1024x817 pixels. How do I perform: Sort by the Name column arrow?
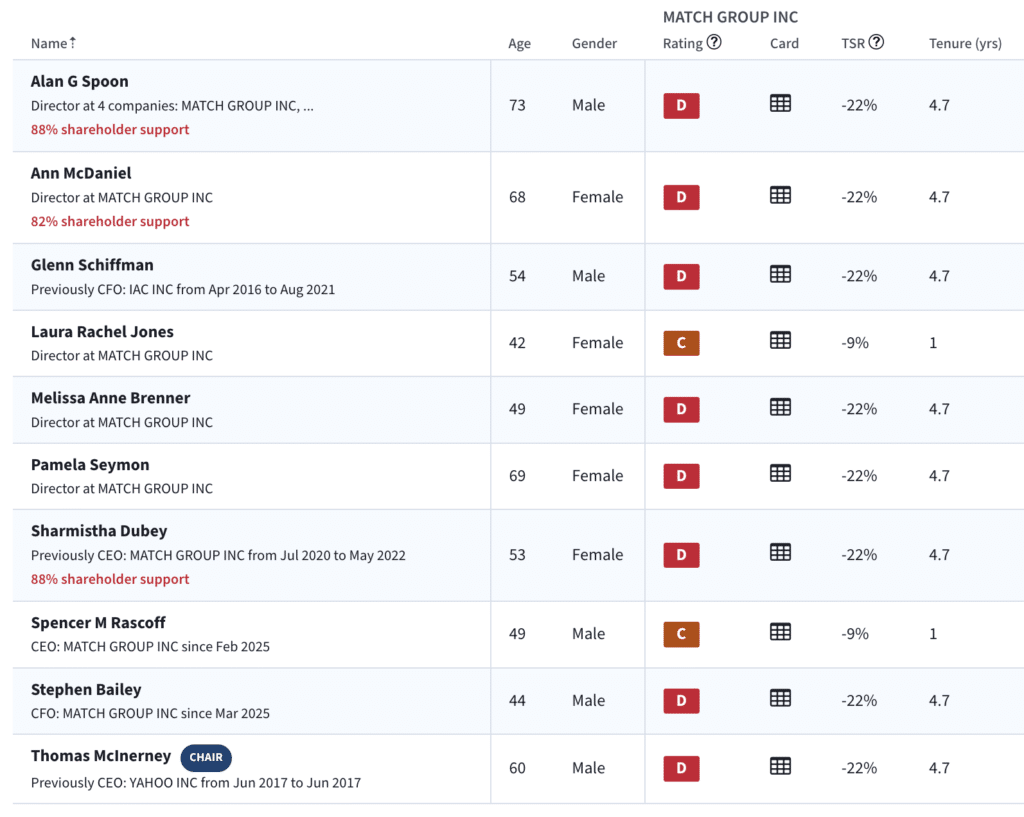point(72,42)
